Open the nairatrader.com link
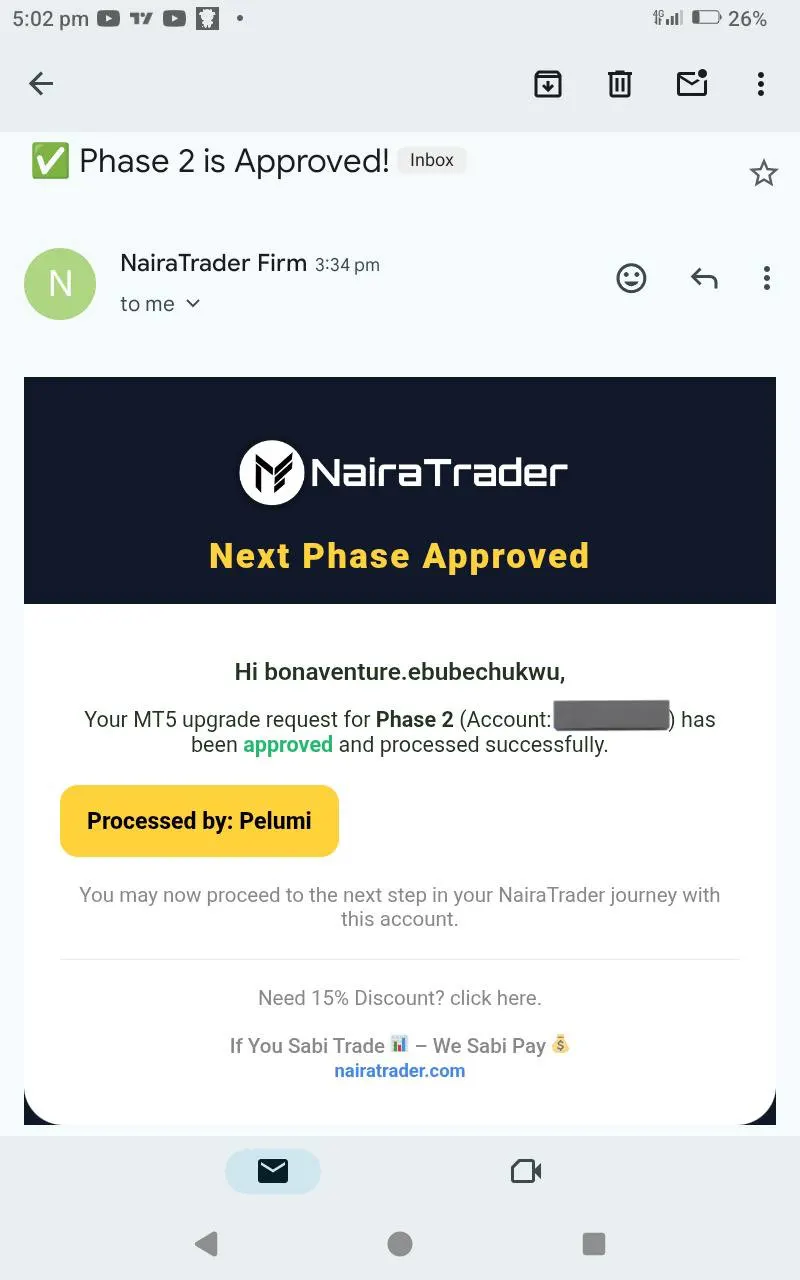 coord(400,1071)
